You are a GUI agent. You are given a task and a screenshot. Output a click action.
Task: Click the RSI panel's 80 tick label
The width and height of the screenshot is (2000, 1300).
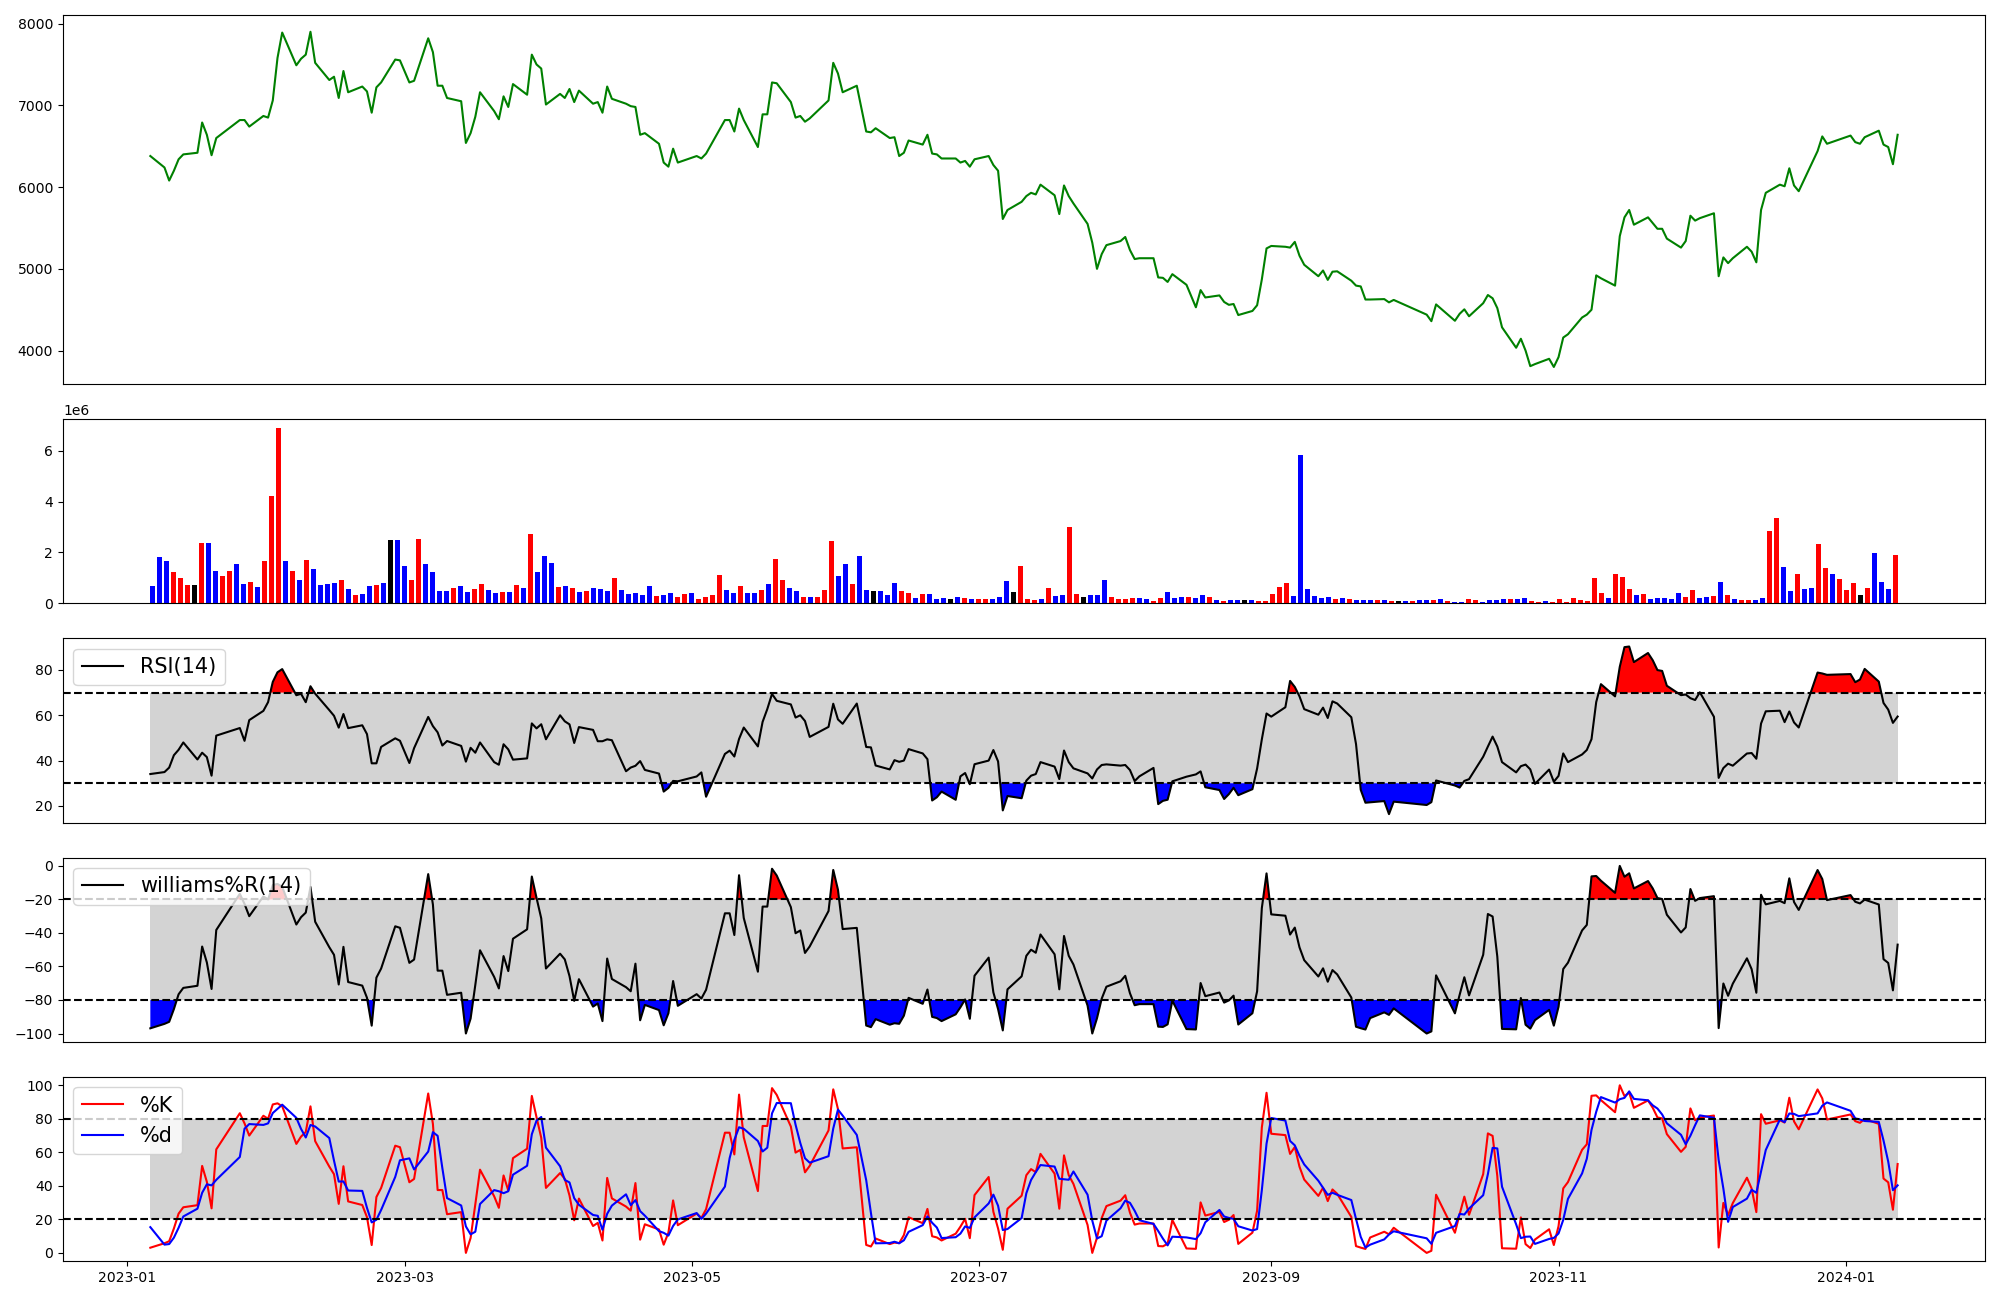coord(44,671)
